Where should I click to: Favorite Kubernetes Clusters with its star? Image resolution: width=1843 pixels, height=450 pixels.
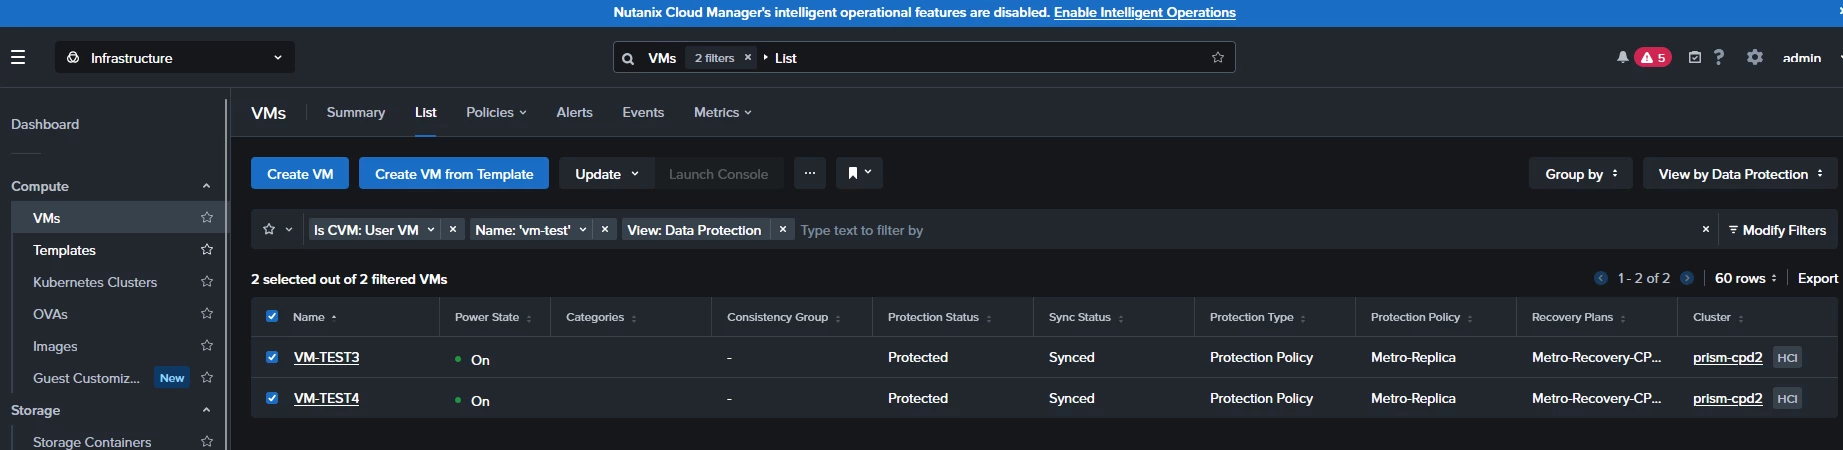pyautogui.click(x=207, y=281)
